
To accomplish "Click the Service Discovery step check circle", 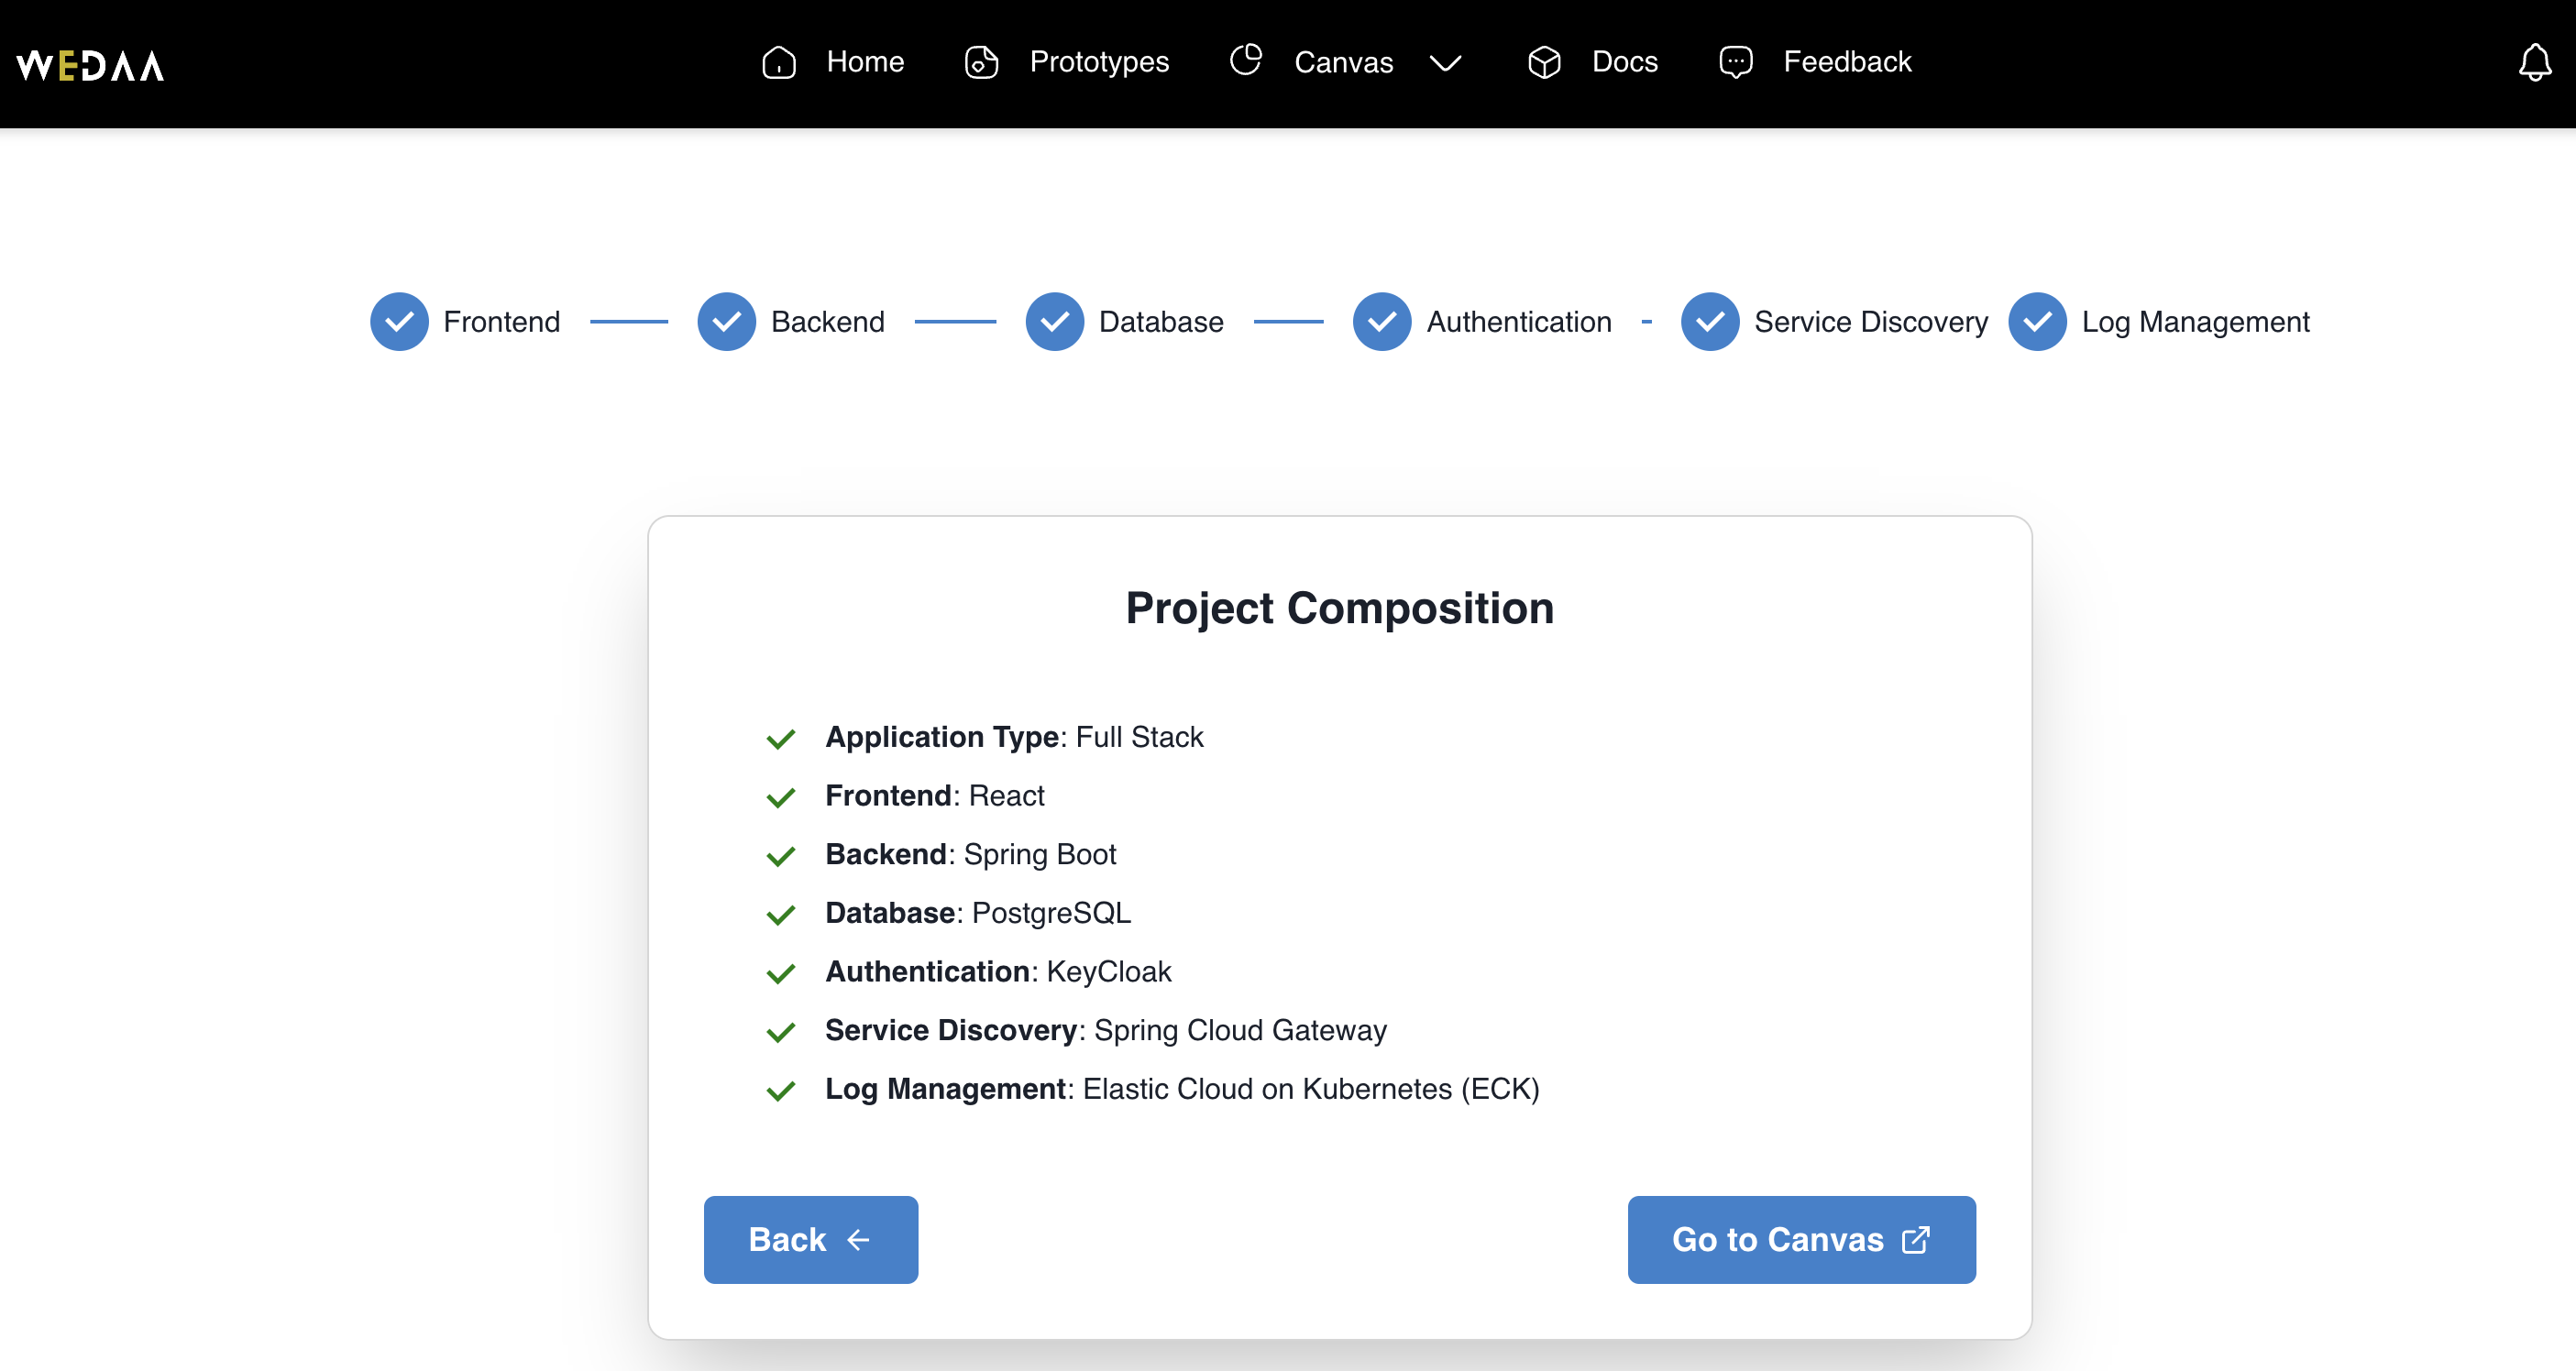I will pos(1710,322).
